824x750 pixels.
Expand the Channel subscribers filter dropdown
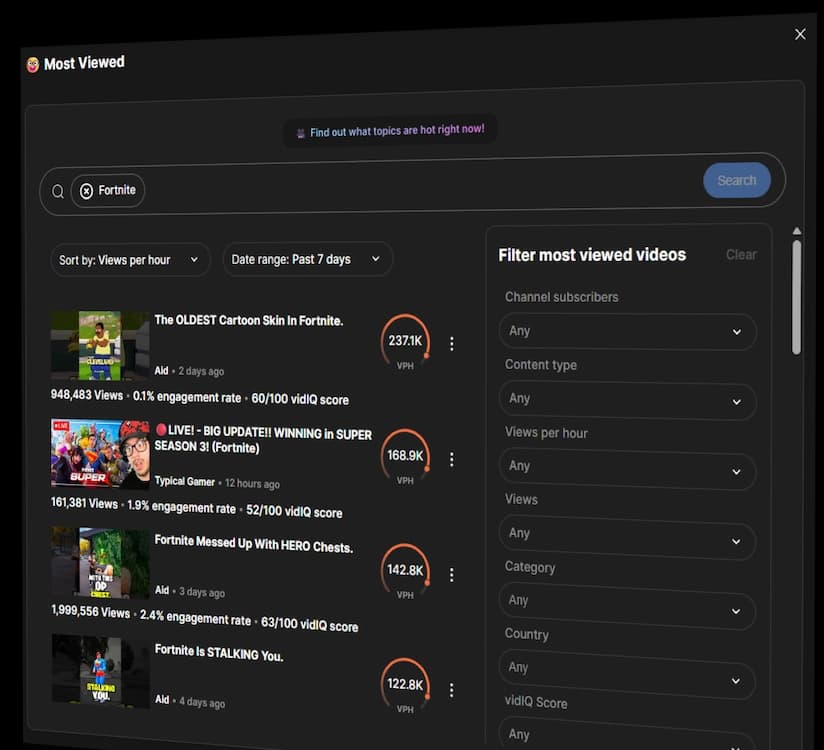click(627, 331)
